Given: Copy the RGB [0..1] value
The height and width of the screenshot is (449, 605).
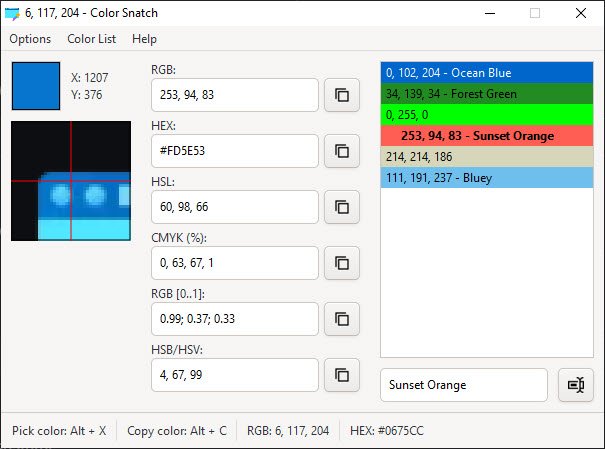Looking at the screenshot, I should (342, 319).
